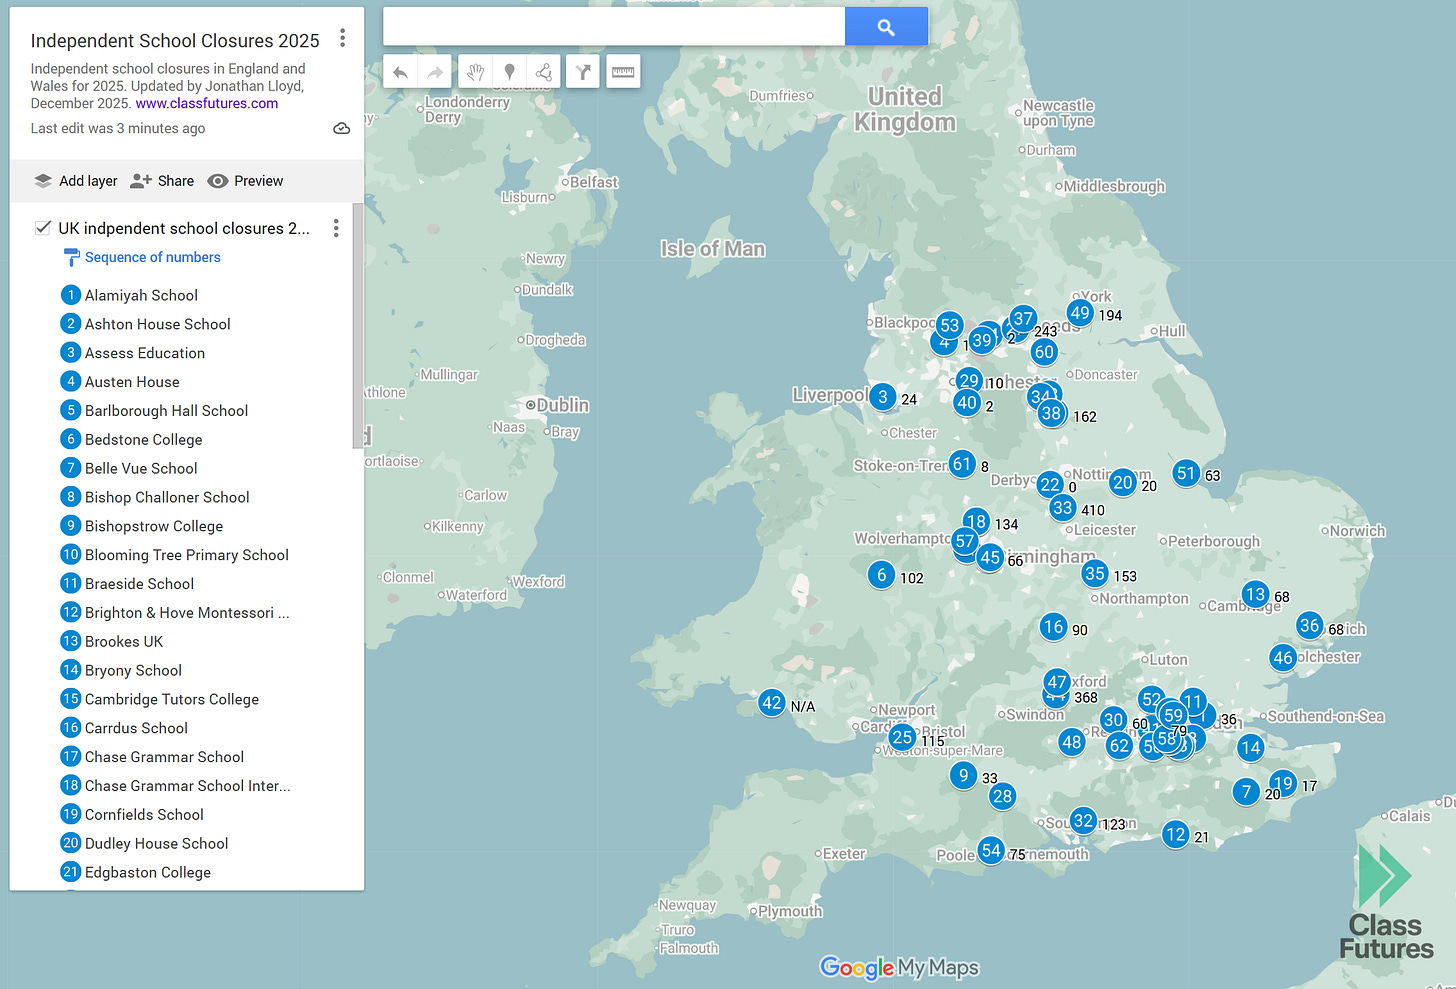This screenshot has height=989, width=1456.
Task: Click the Add directions icon
Action: pyautogui.click(x=583, y=71)
